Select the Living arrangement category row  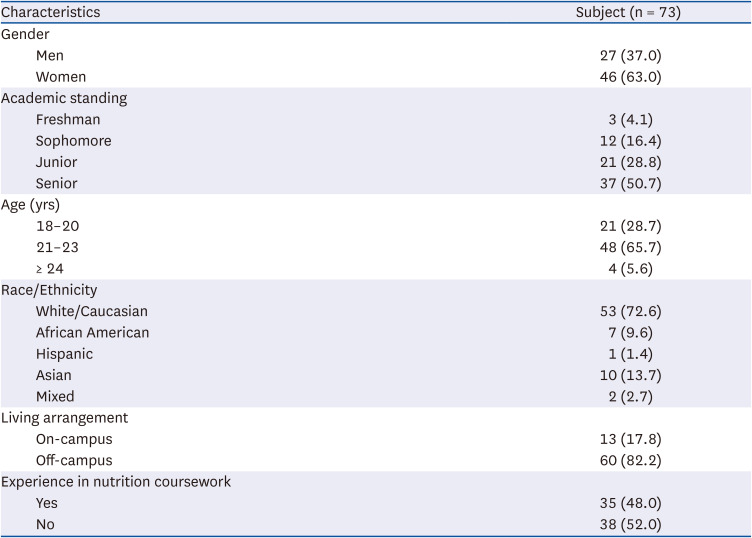[x=64, y=417]
